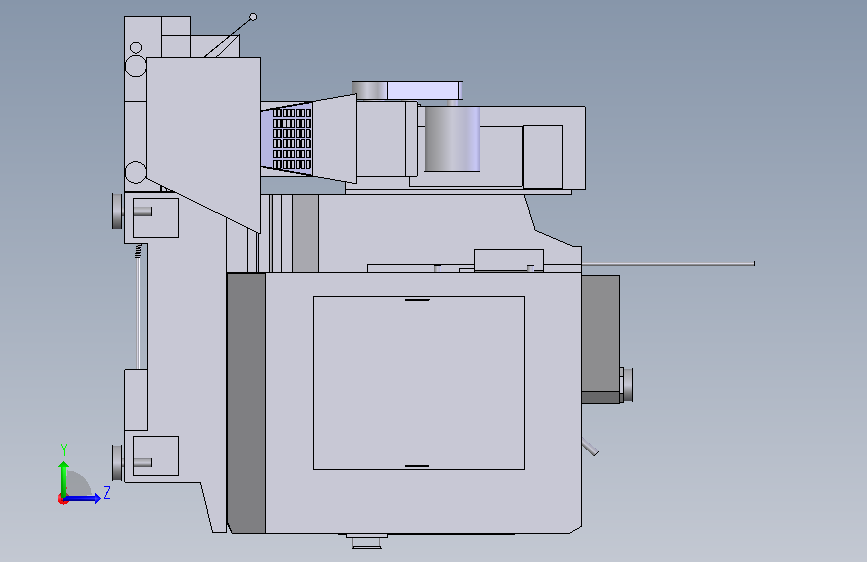Click the green Y axis arrow of the triad
The image size is (867, 562).
(64, 478)
